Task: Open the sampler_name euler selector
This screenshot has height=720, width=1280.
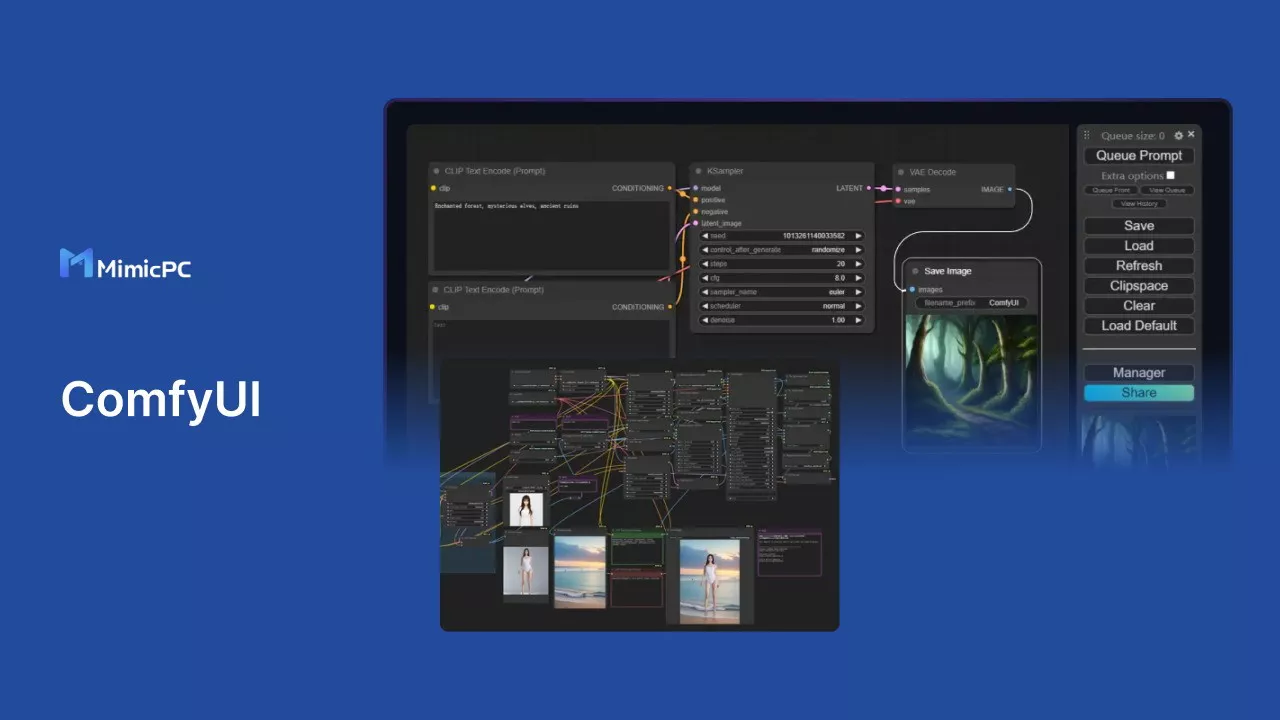Action: [x=782, y=292]
